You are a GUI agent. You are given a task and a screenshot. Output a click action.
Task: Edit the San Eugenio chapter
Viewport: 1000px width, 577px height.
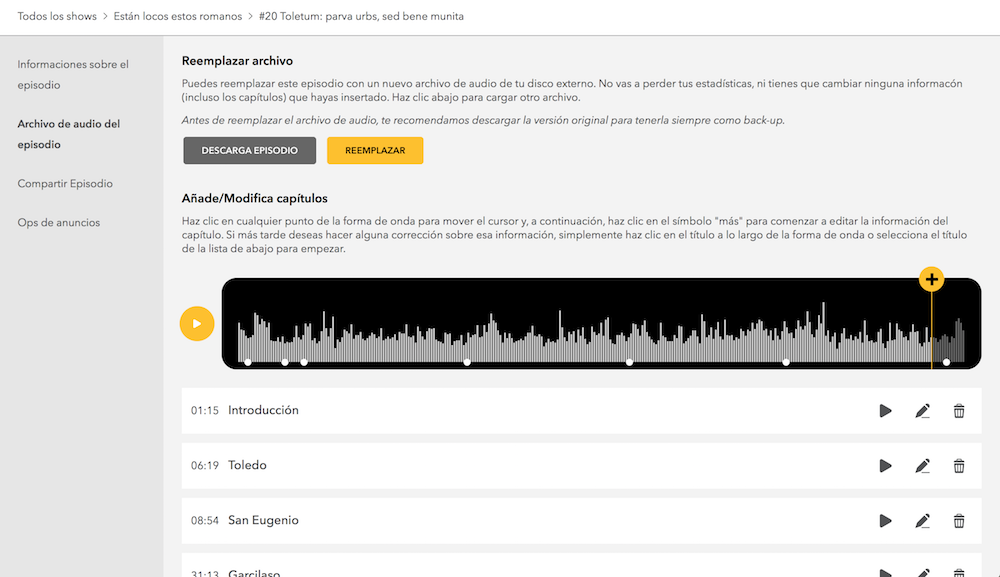point(922,521)
